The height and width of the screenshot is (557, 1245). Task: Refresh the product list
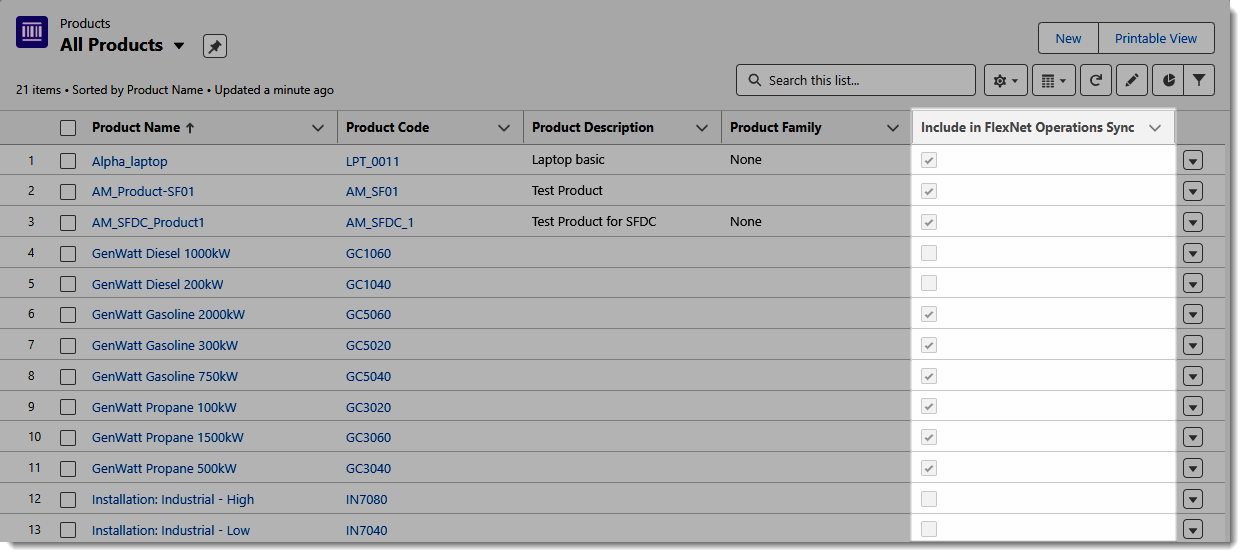click(1096, 81)
